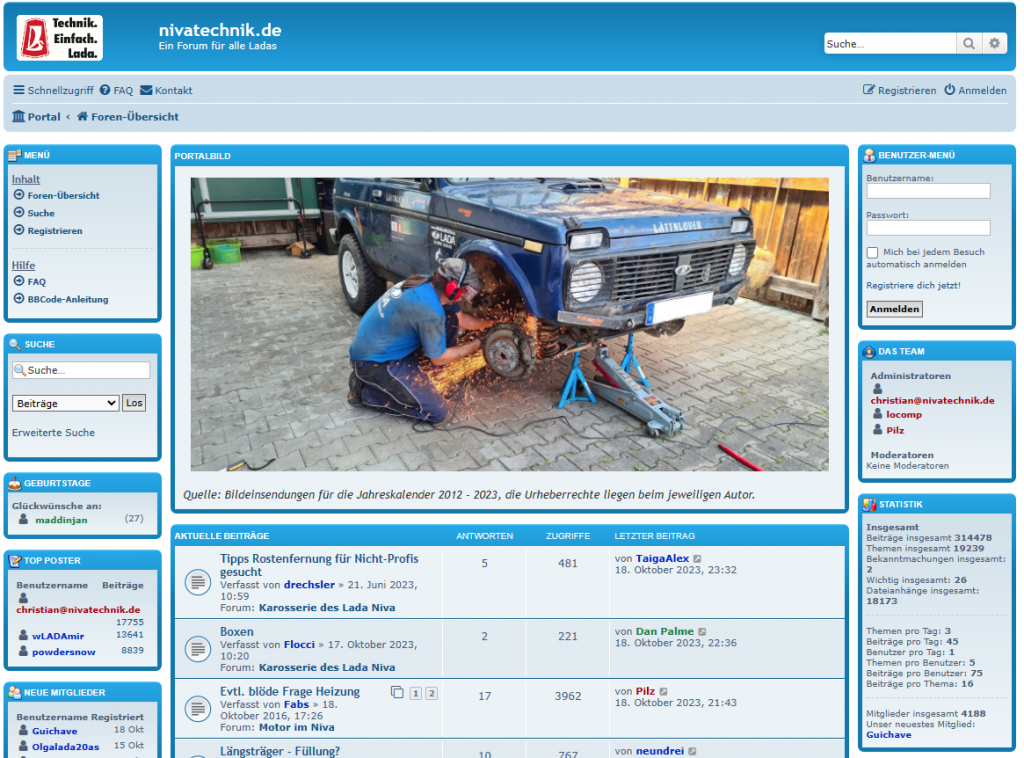Open top poster wLADAmir profile
Image resolution: width=1024 pixels, height=758 pixels.
(x=58, y=635)
